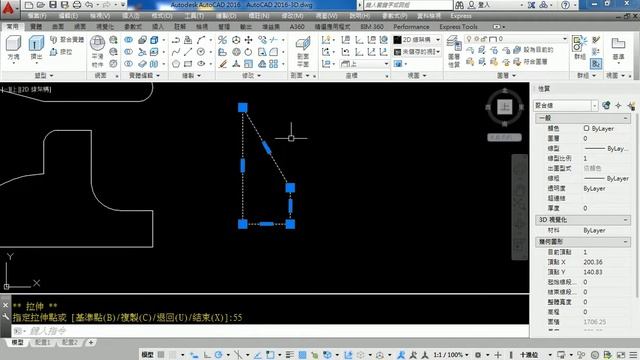Click the Autodesk Exchange X icon

(x=531, y=5)
